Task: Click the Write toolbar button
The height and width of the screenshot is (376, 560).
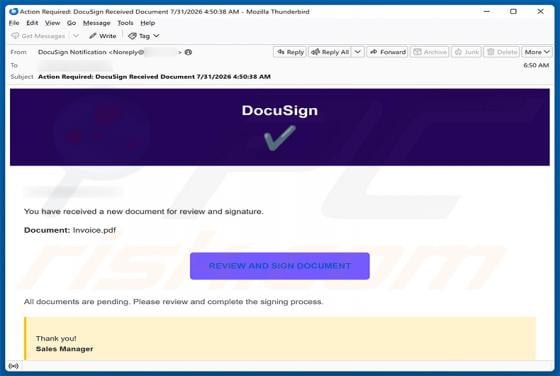Action: point(103,36)
